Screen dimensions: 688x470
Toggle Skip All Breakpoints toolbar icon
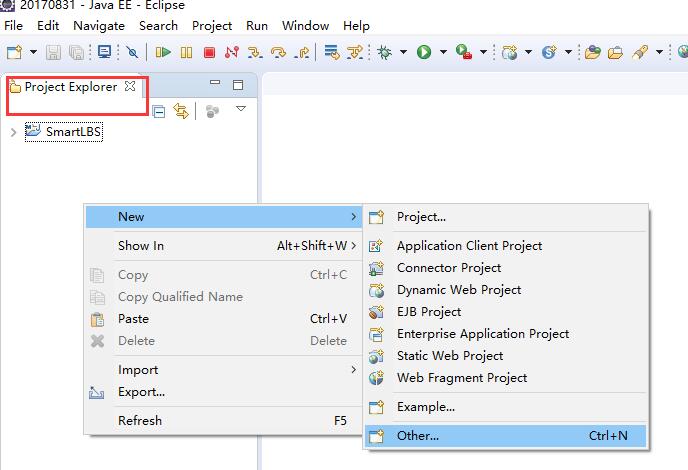[x=132, y=53]
